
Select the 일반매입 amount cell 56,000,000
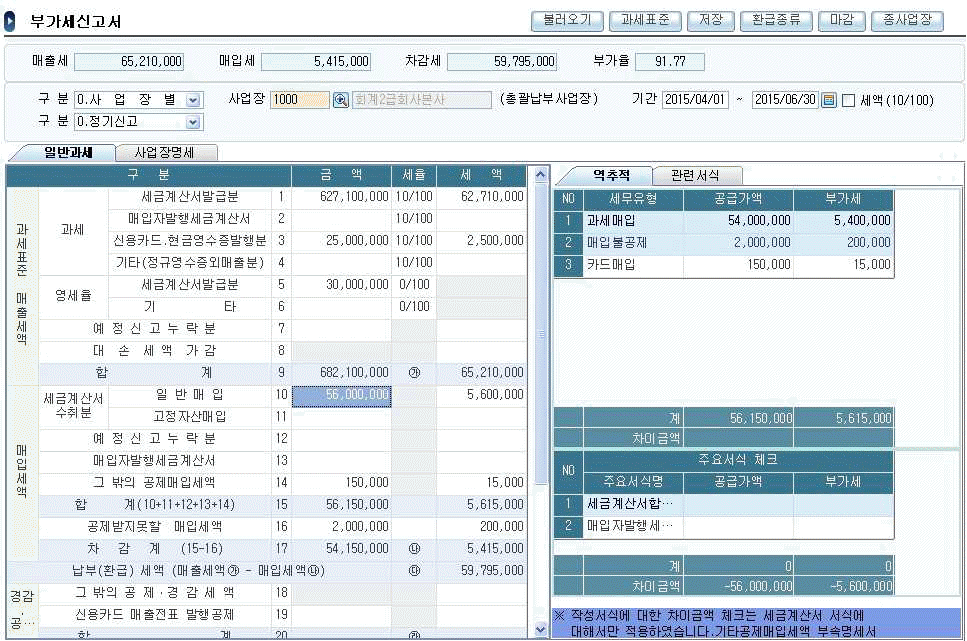click(x=341, y=395)
